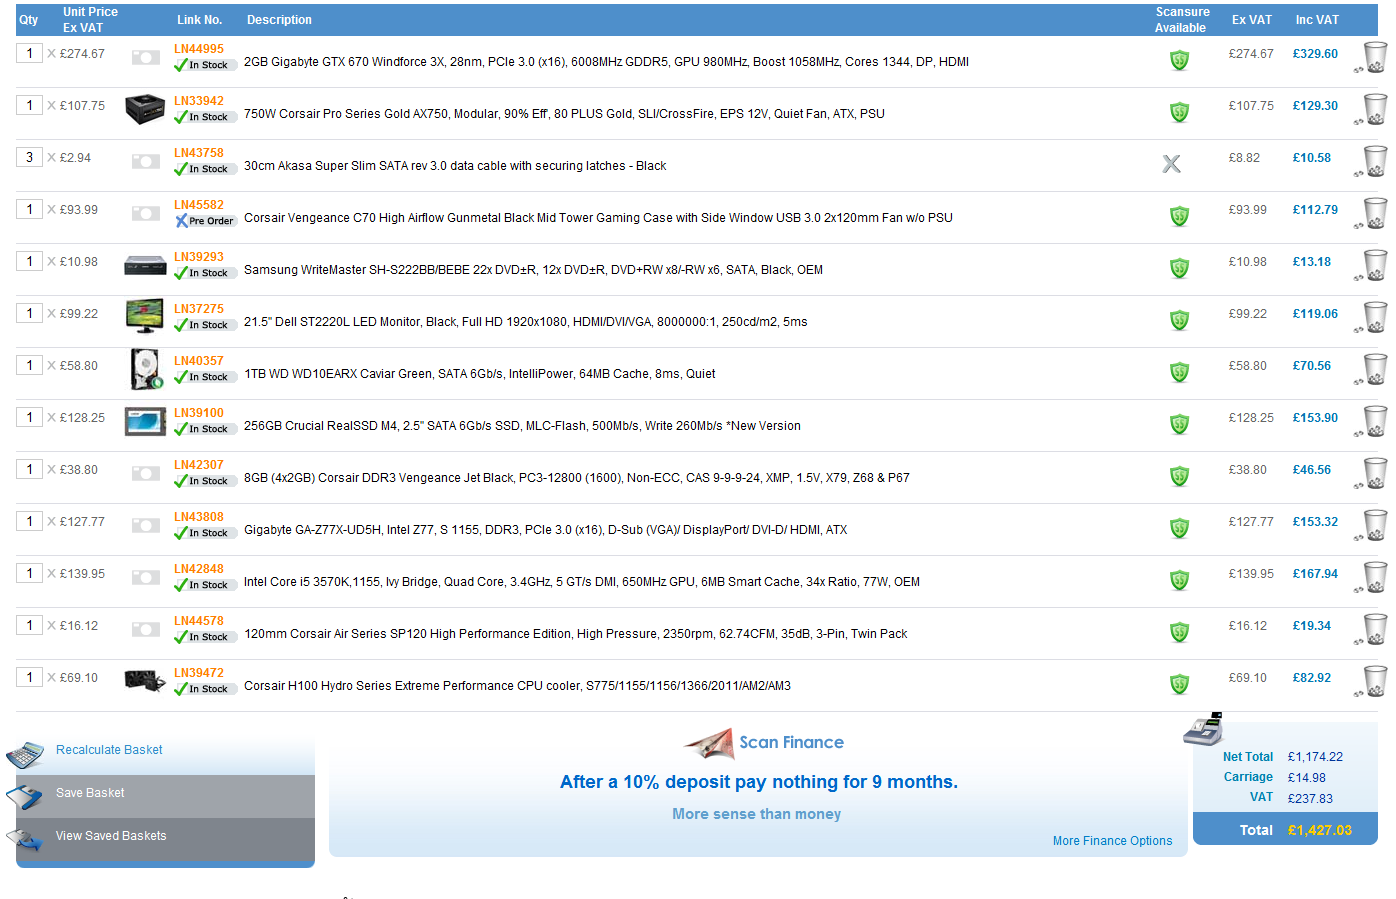Viewport: 1396px width, 899px height.
Task: Click Gigabyte GA-Z77X-UD5H description text
Action: point(545,530)
